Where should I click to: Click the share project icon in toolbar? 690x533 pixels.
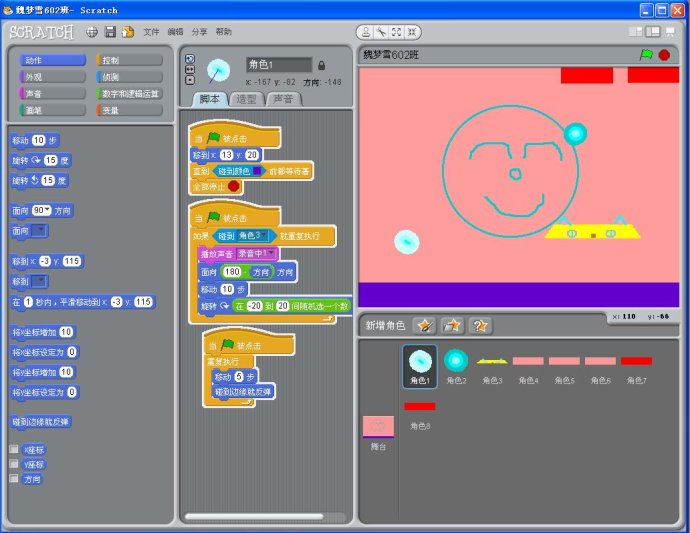coord(128,32)
